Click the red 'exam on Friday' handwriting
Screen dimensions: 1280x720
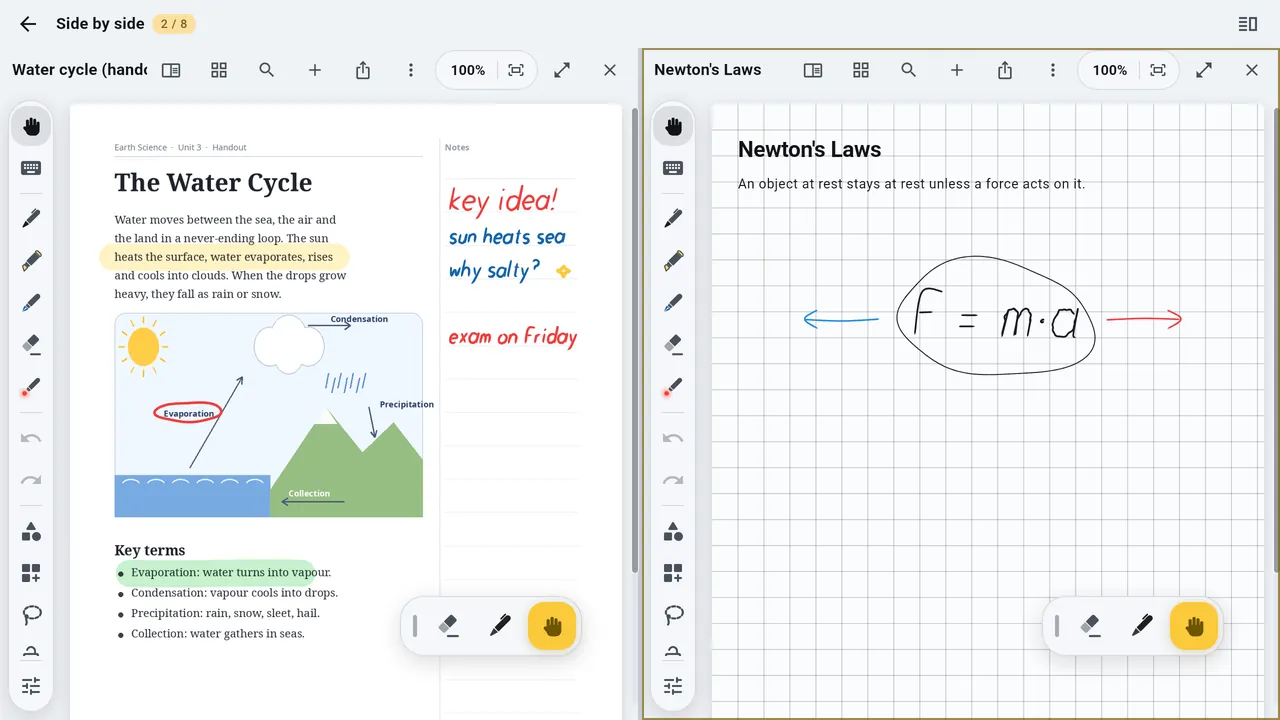512,336
